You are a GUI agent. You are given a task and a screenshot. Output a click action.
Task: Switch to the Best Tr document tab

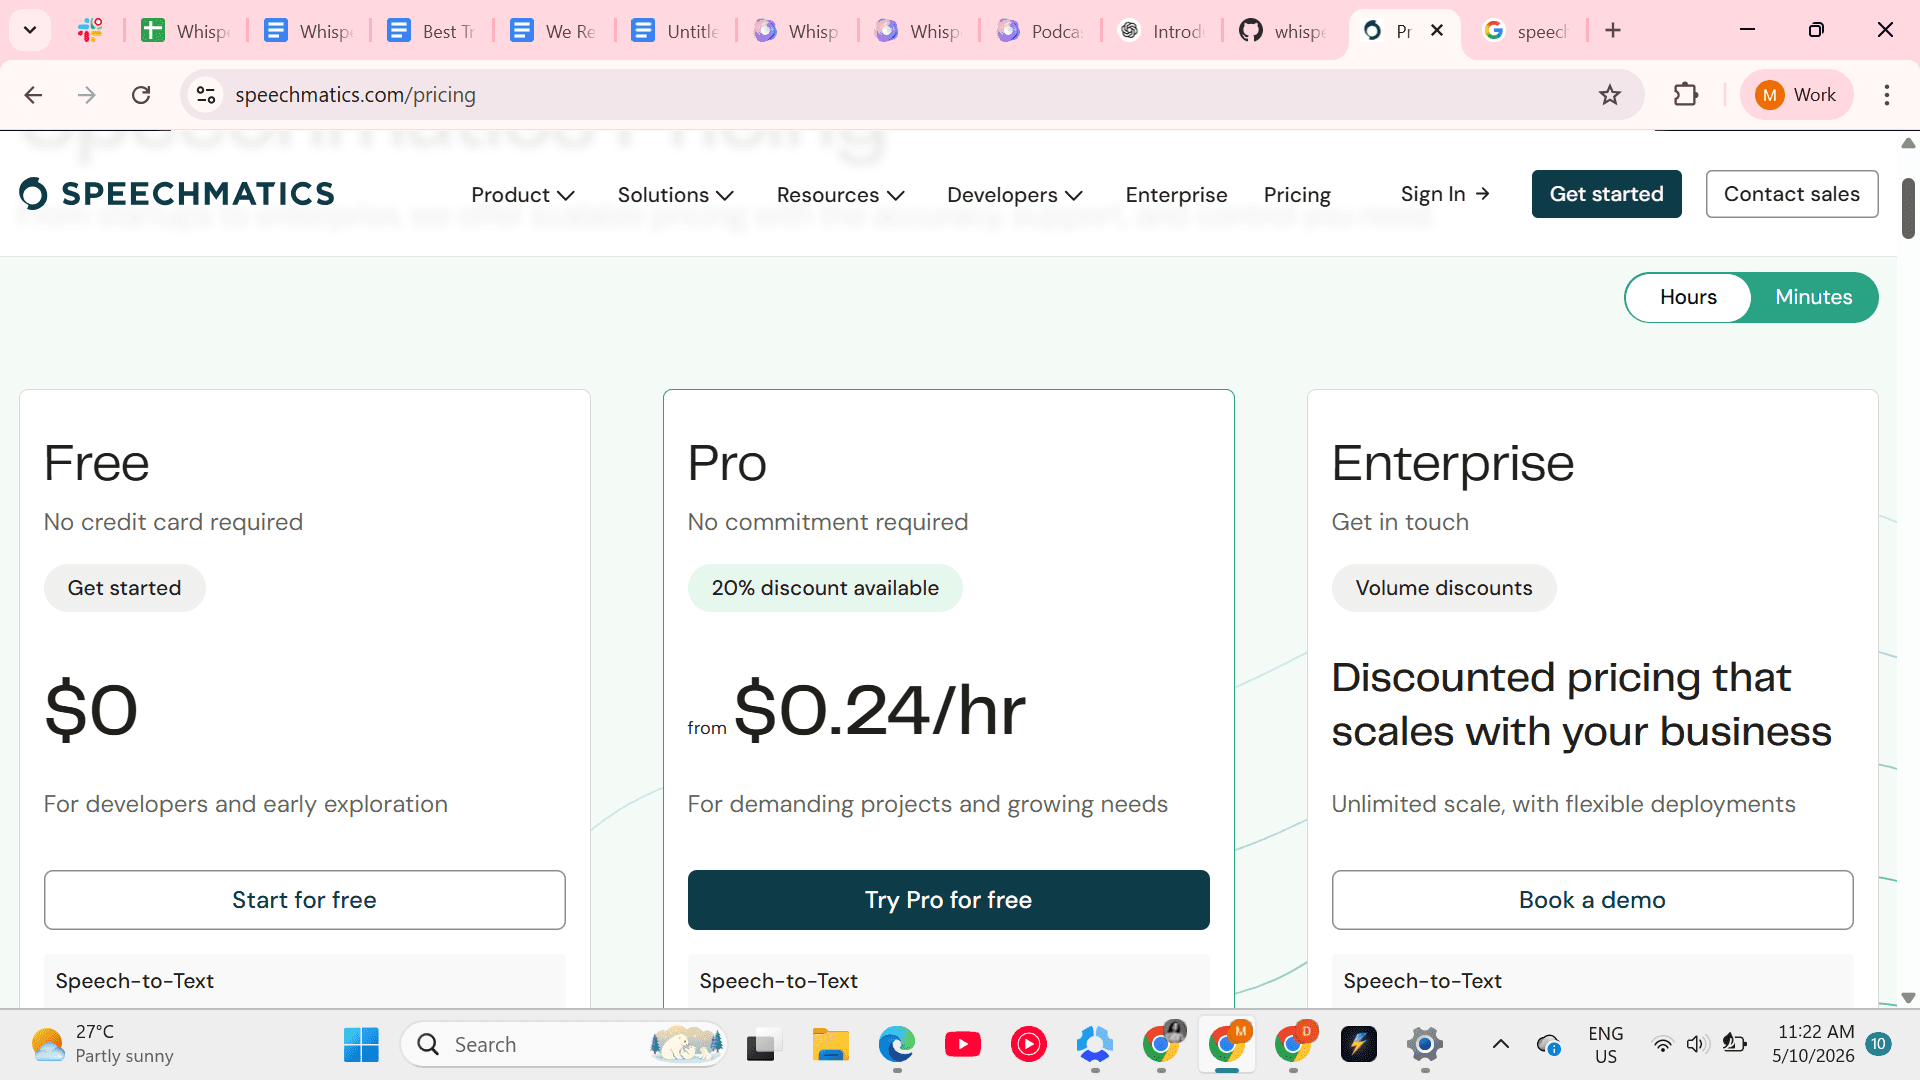tap(430, 31)
